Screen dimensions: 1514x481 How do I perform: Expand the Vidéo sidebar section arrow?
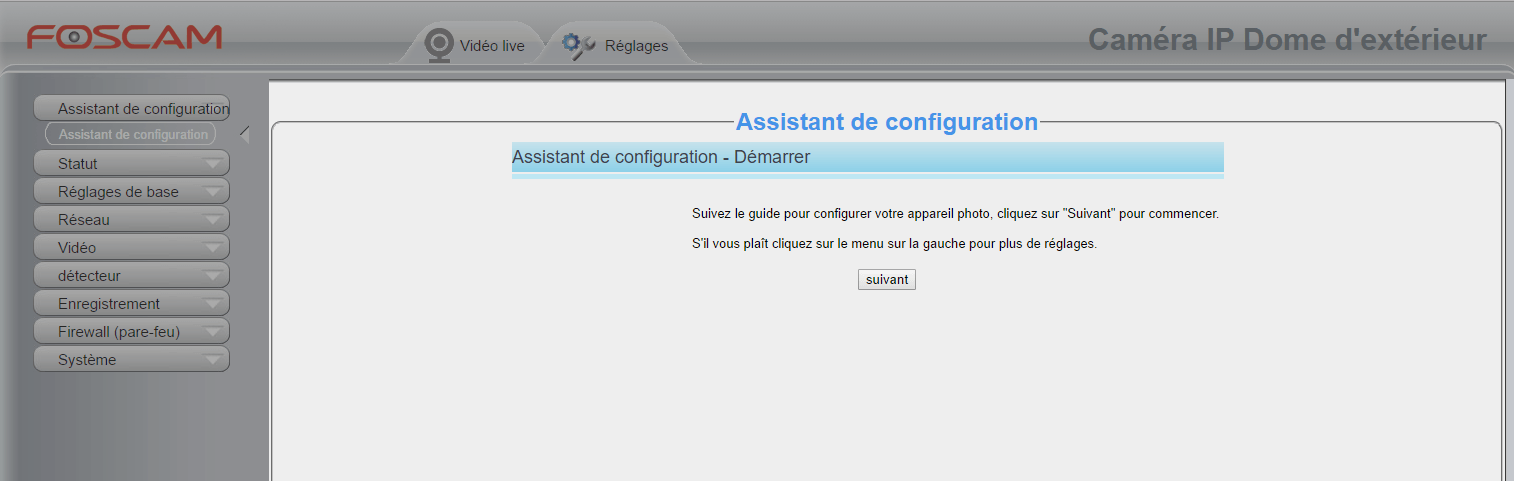pyautogui.click(x=212, y=248)
